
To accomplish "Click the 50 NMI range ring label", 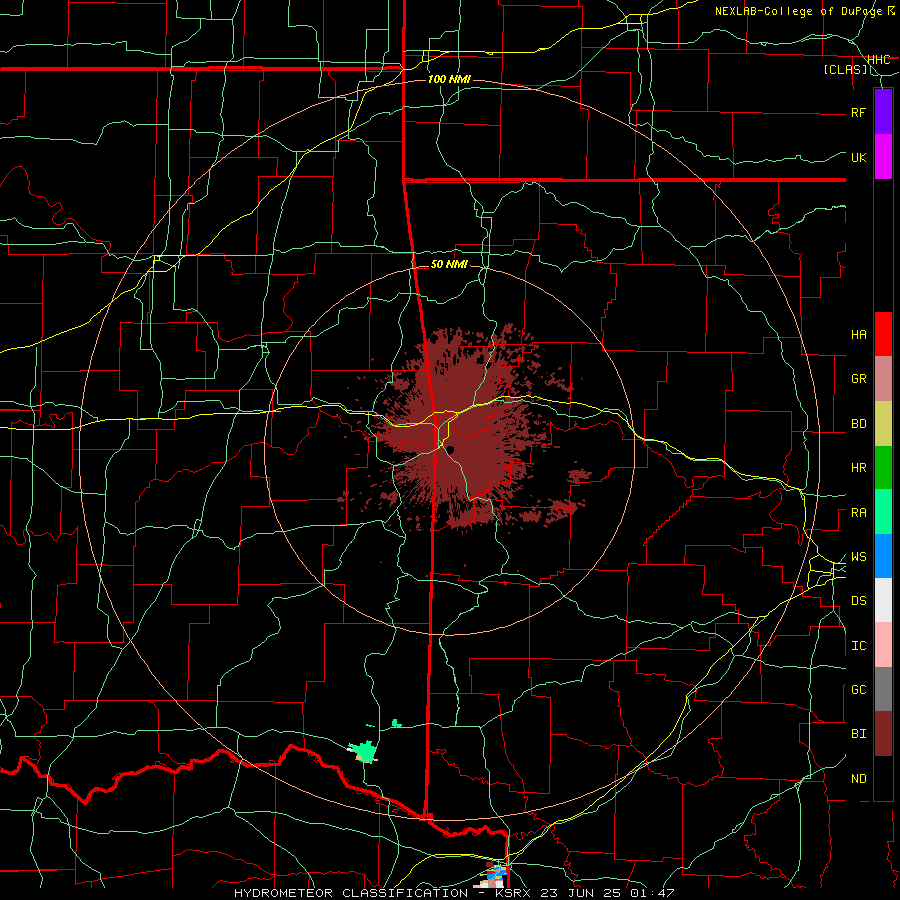I will [449, 264].
